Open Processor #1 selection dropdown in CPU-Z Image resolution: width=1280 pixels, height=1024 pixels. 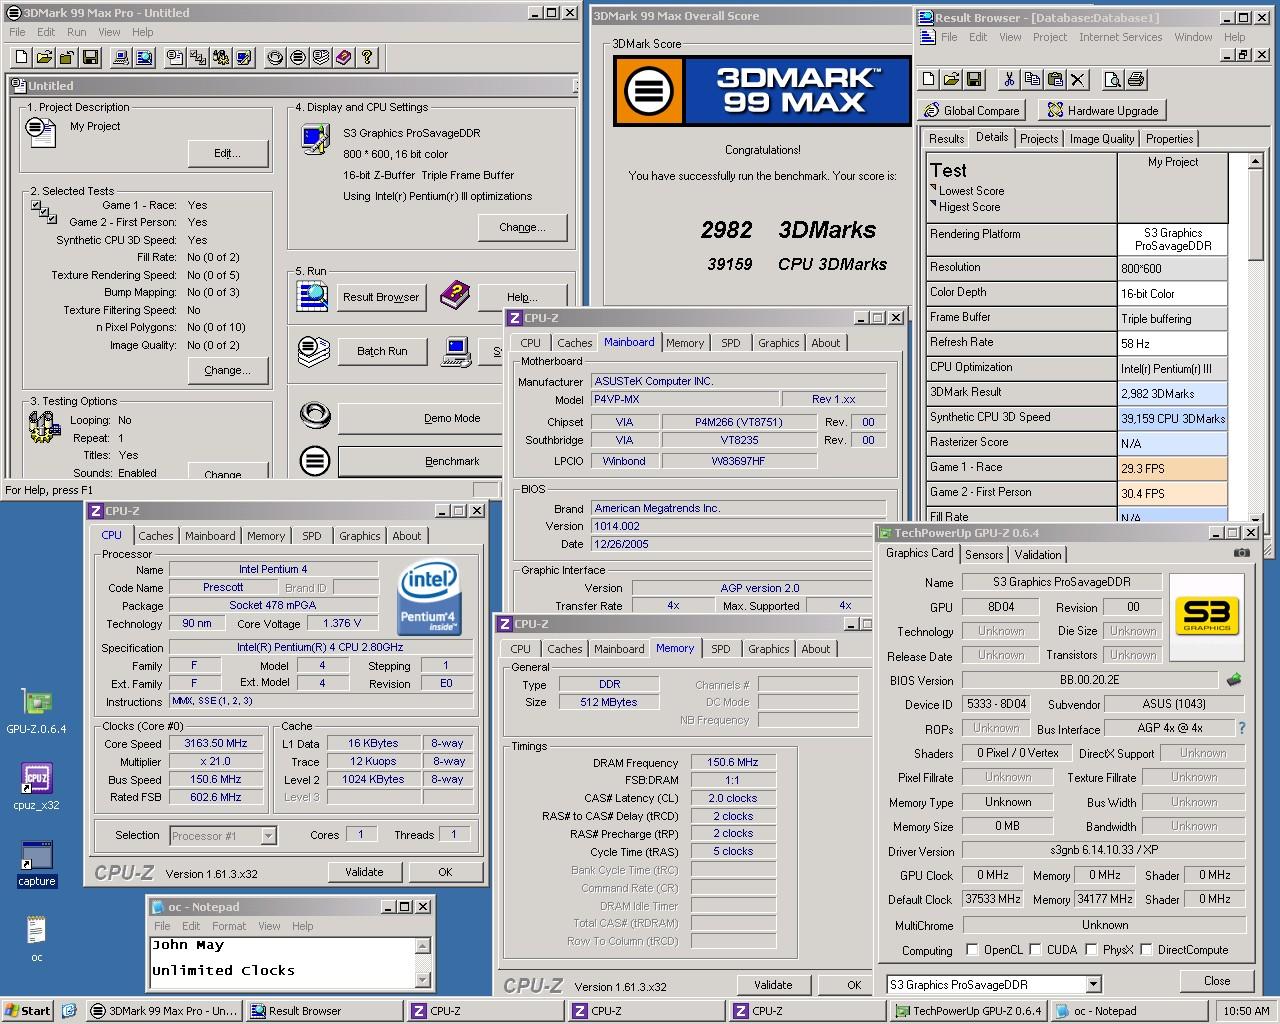tap(268, 835)
